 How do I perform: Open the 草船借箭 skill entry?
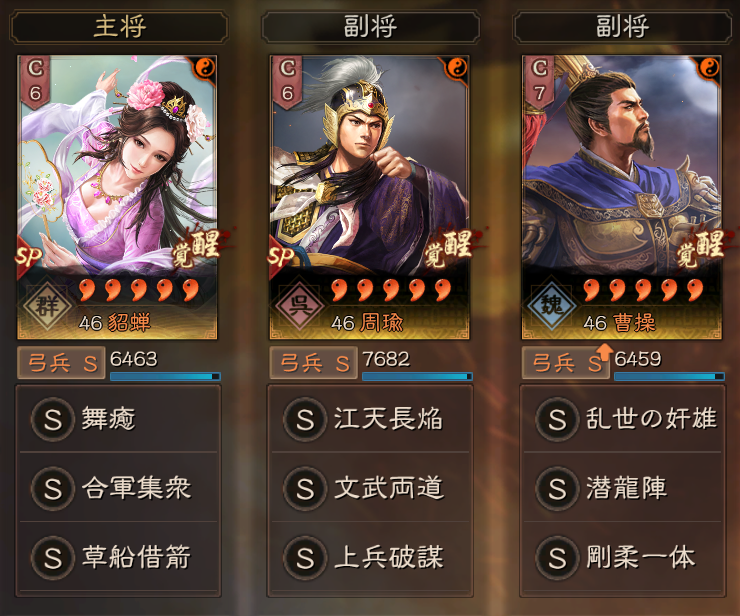pyautogui.click(x=118, y=557)
